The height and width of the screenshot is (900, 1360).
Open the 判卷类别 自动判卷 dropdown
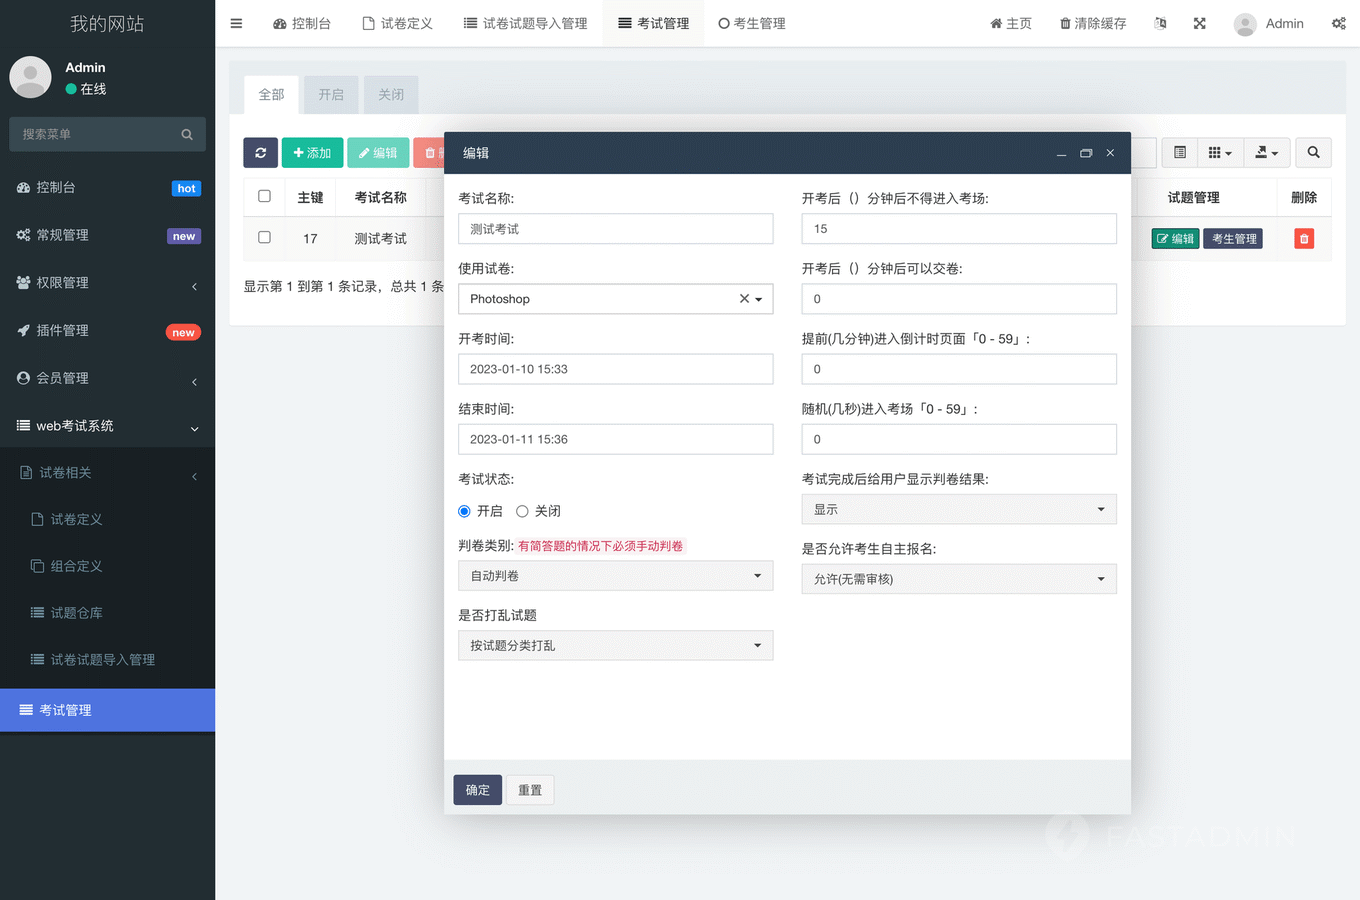(615, 576)
